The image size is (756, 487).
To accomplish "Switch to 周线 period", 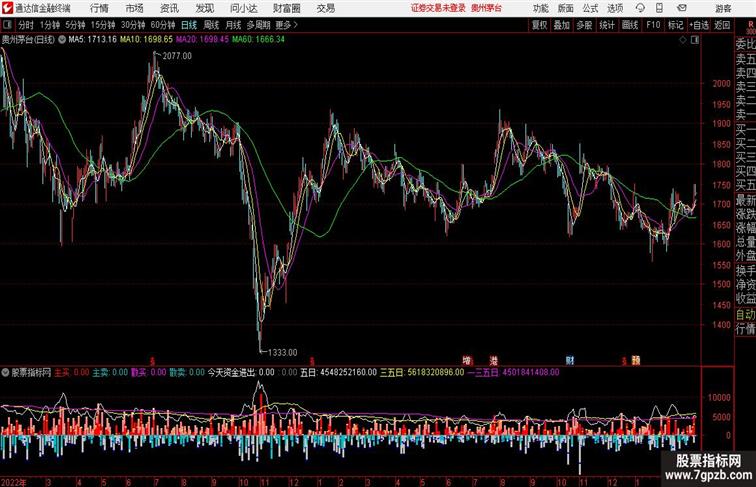I will click(211, 25).
